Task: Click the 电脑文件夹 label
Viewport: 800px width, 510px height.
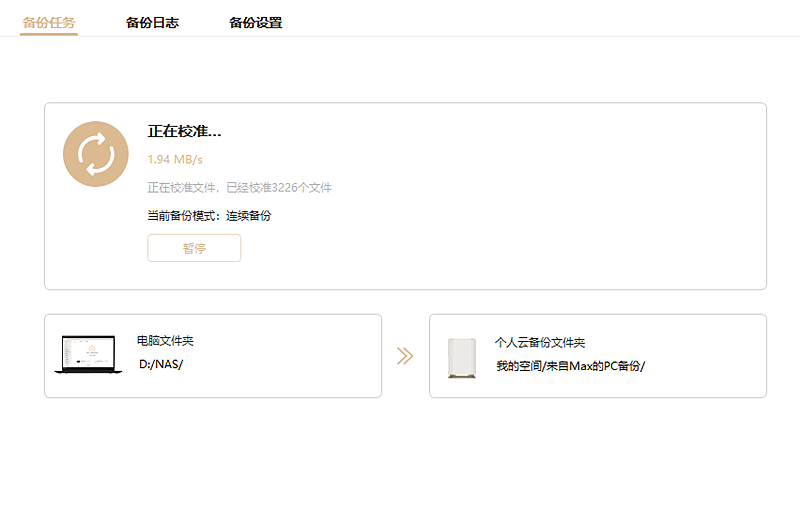Action: pos(165,341)
